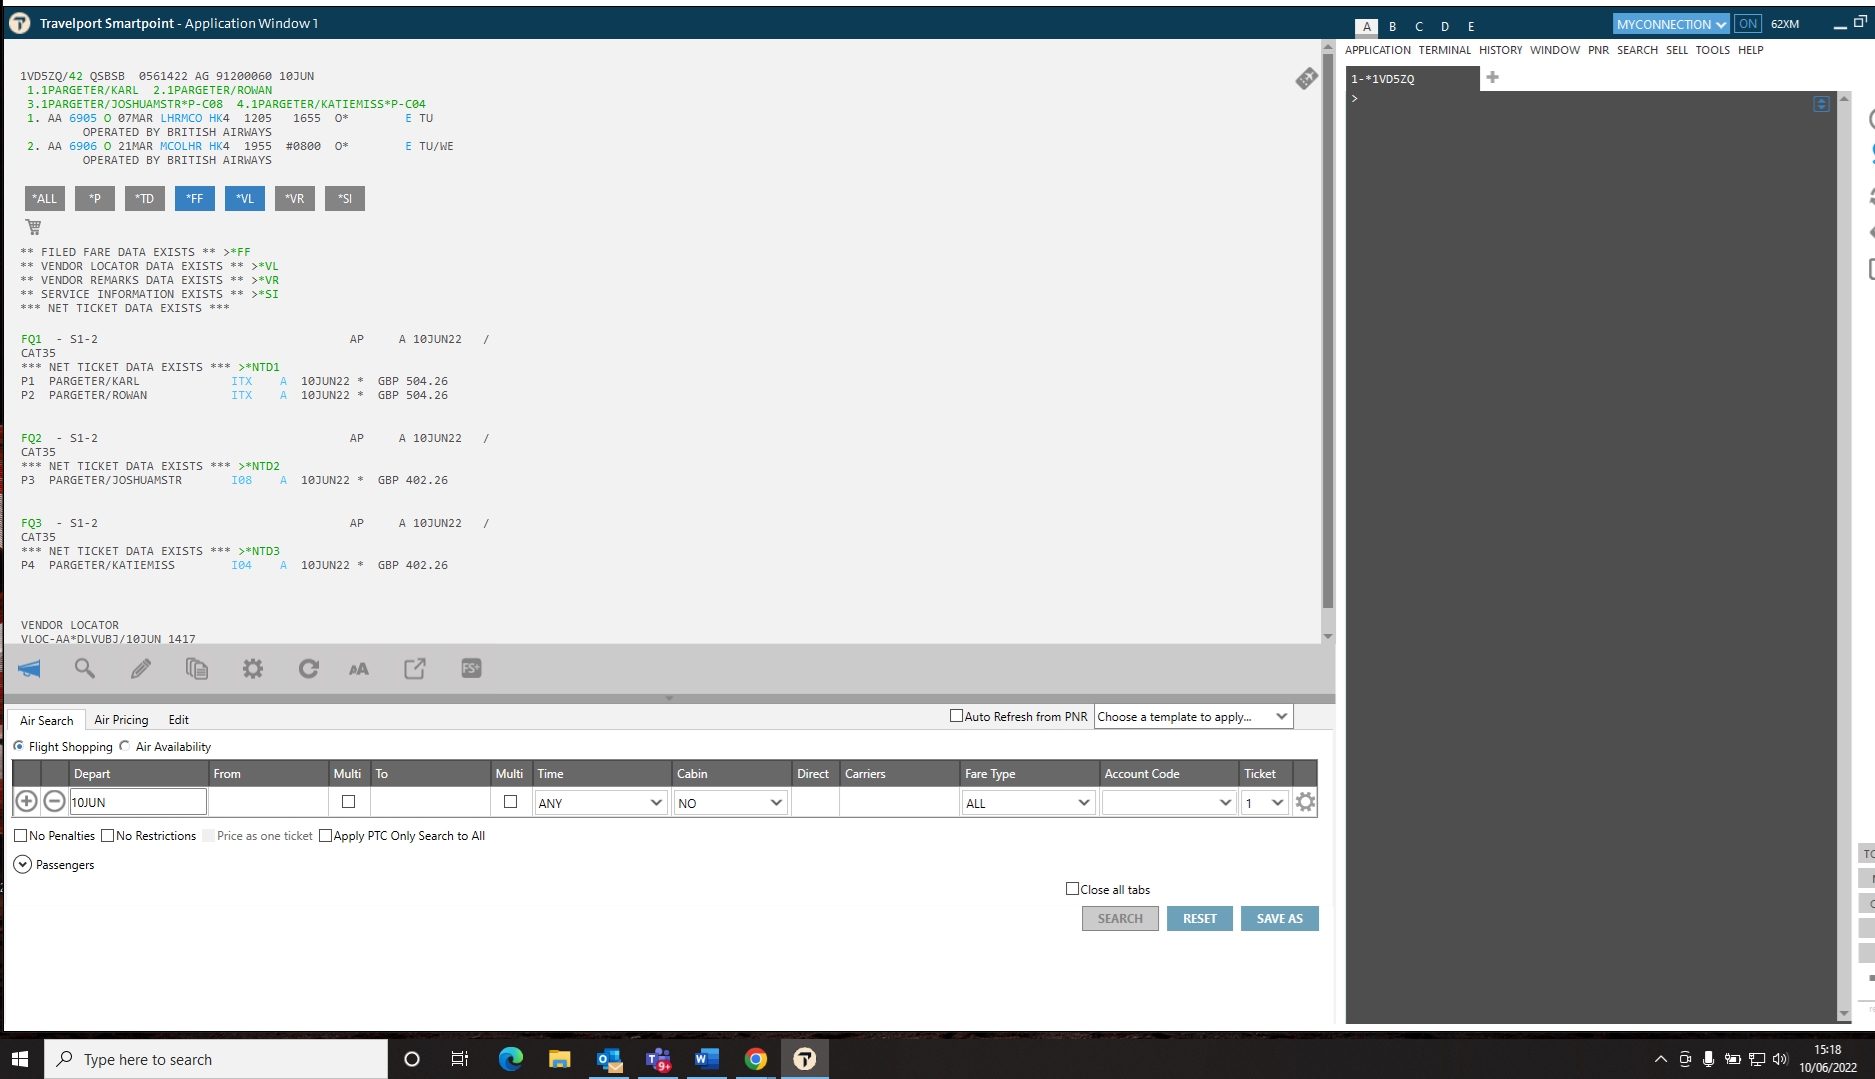
Task: Click the Windows taskbar search box
Action: pos(216,1059)
